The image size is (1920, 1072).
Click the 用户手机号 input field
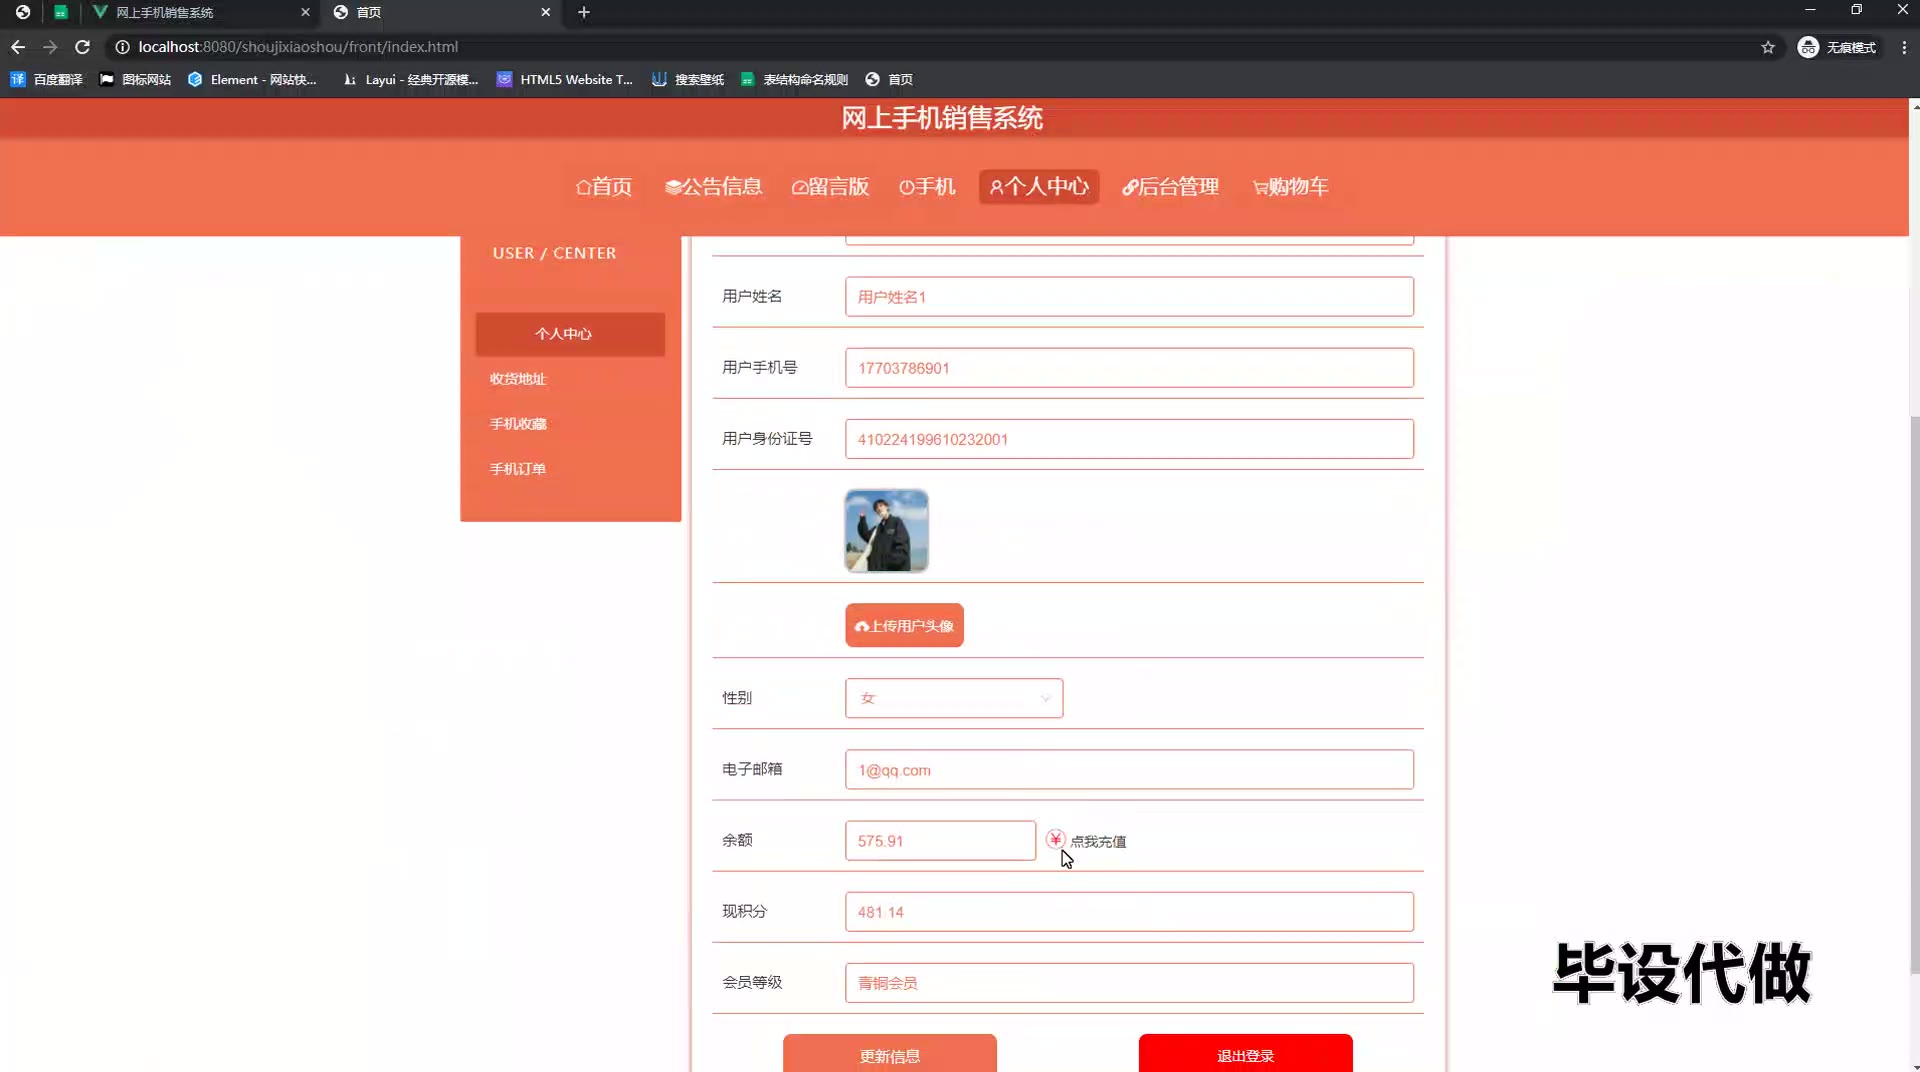coord(1129,368)
